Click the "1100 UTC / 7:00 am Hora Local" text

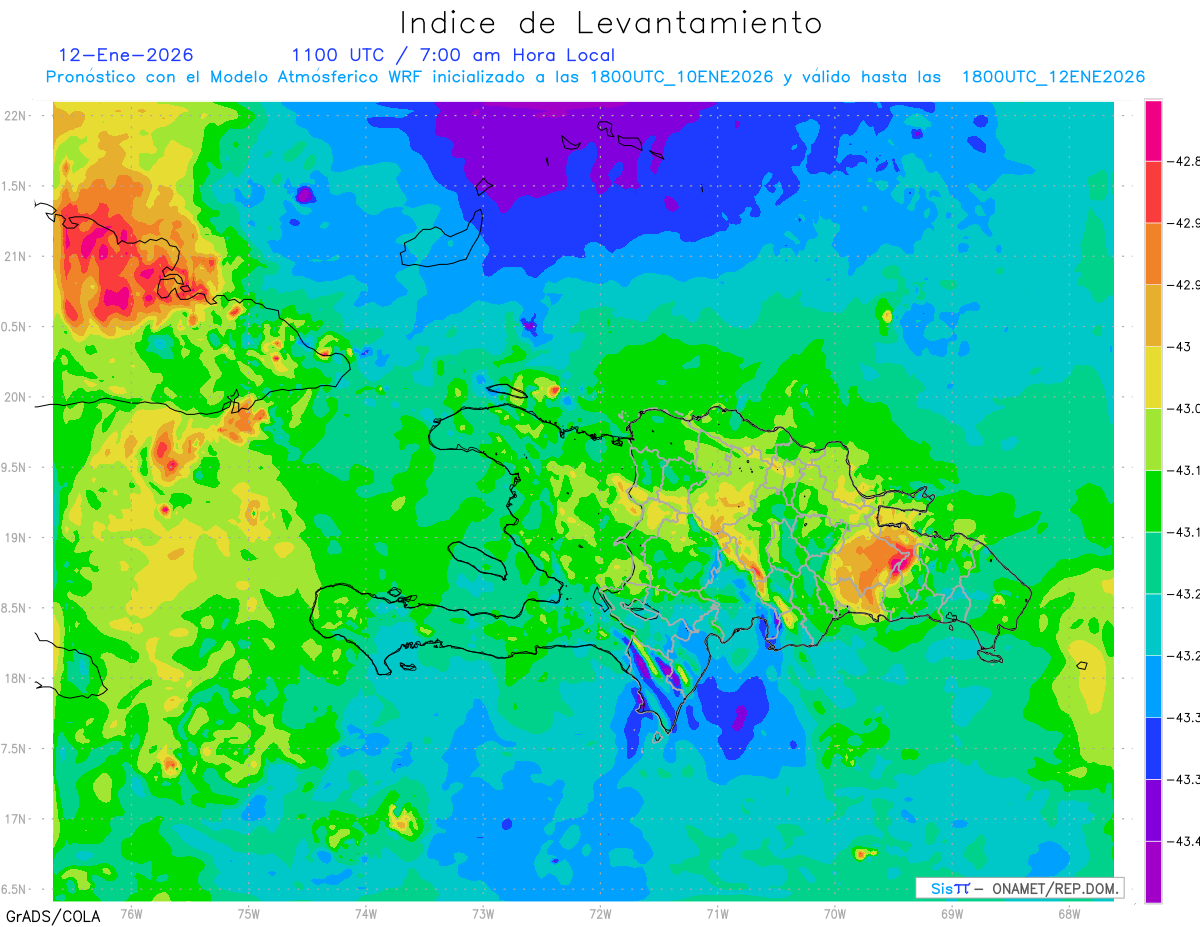tap(453, 55)
